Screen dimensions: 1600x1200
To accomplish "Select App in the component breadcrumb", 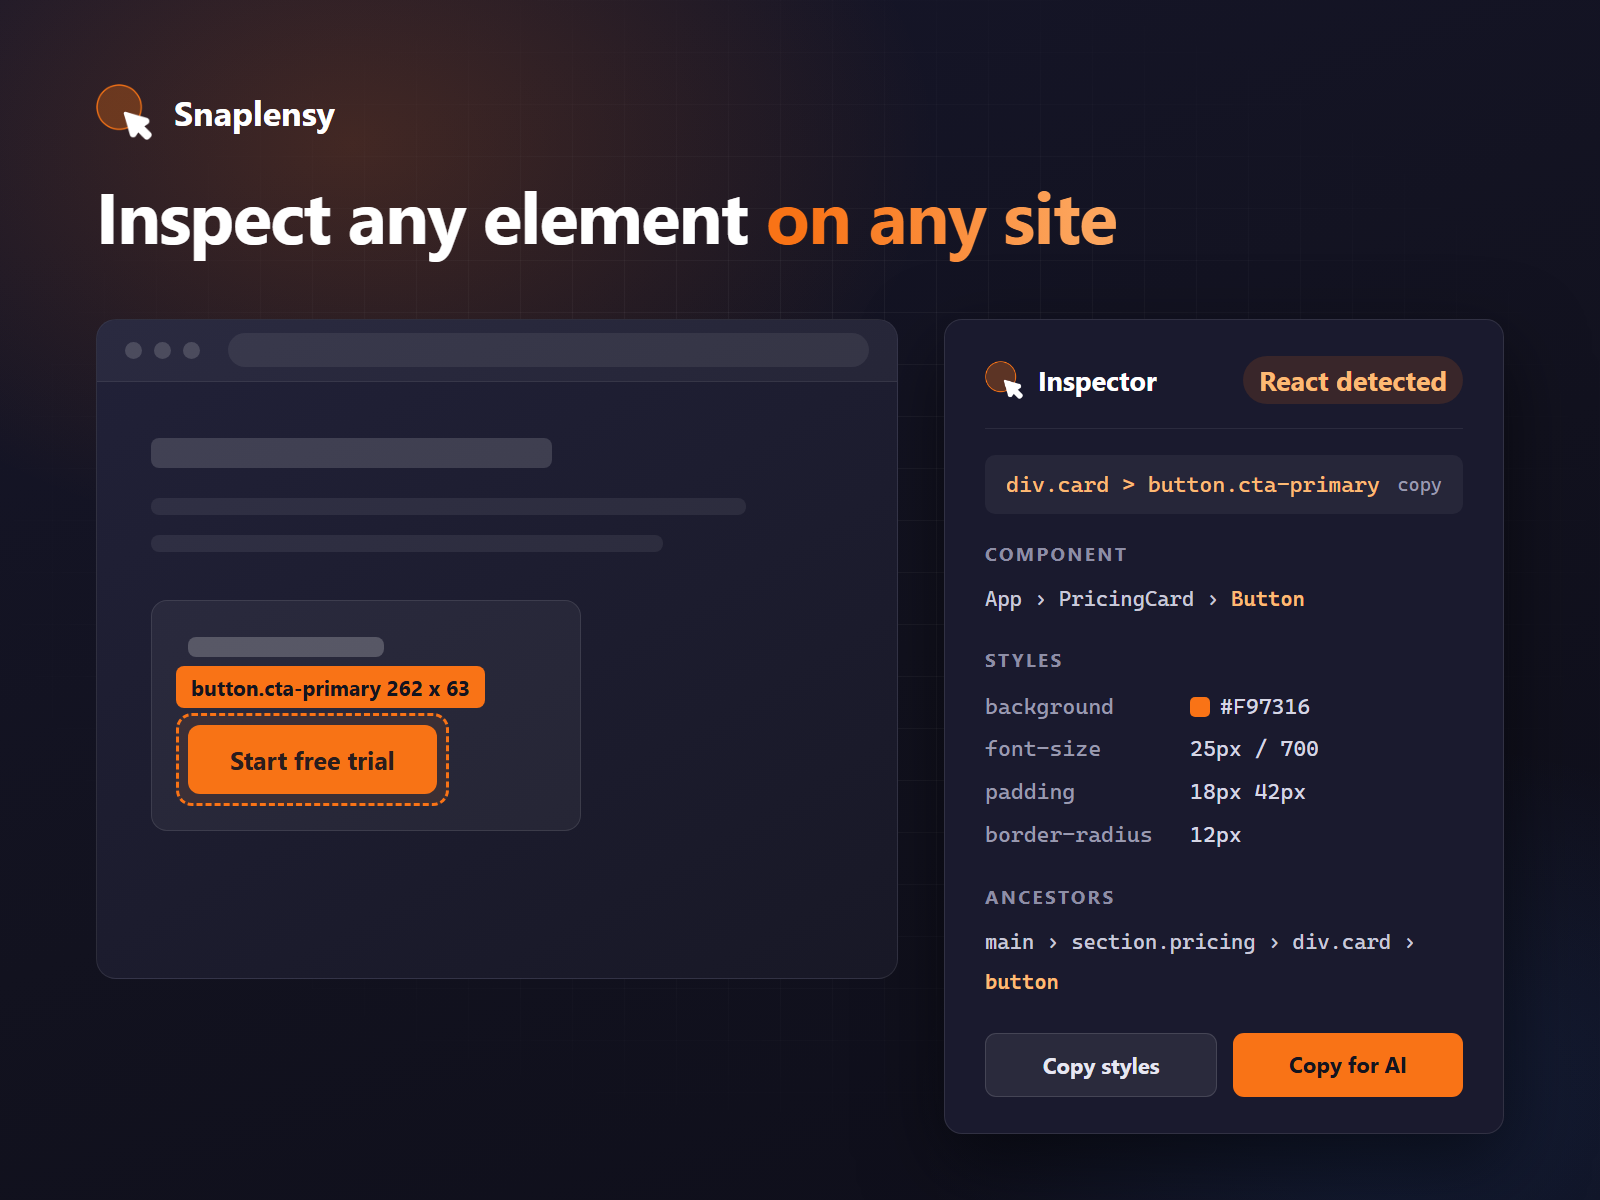I will 1003,599.
